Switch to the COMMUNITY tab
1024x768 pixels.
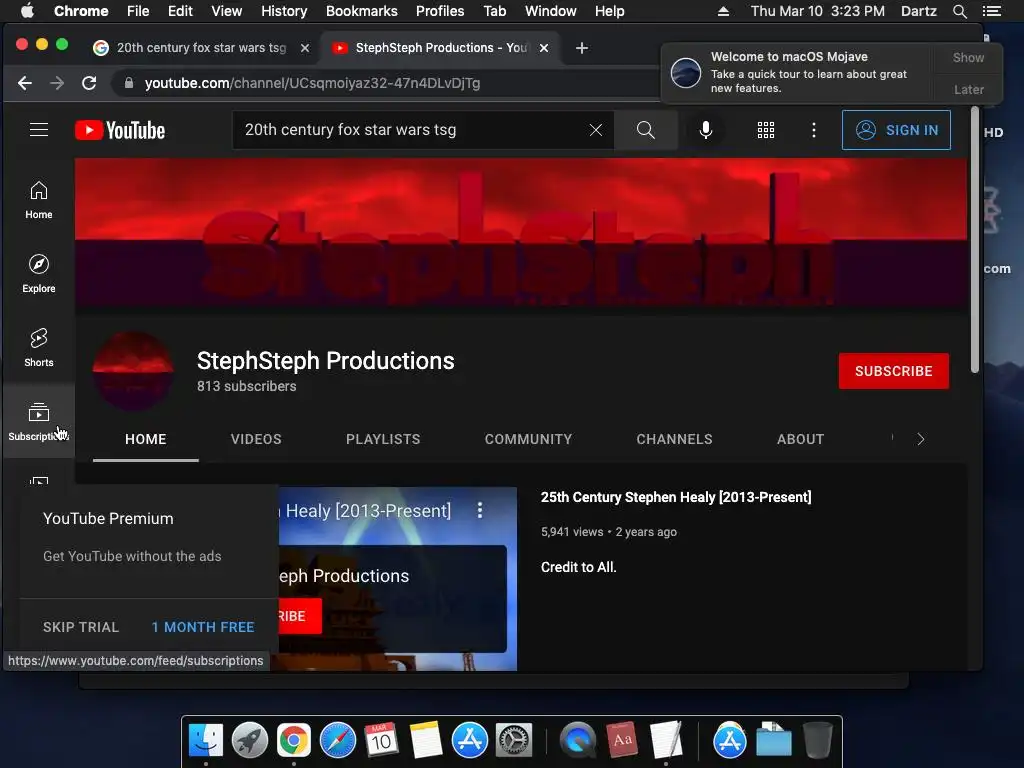point(528,440)
